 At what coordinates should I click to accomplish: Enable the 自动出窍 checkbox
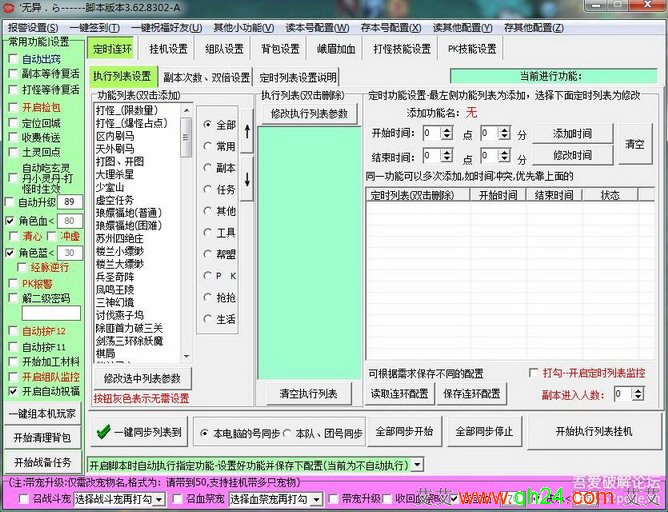click(12, 59)
